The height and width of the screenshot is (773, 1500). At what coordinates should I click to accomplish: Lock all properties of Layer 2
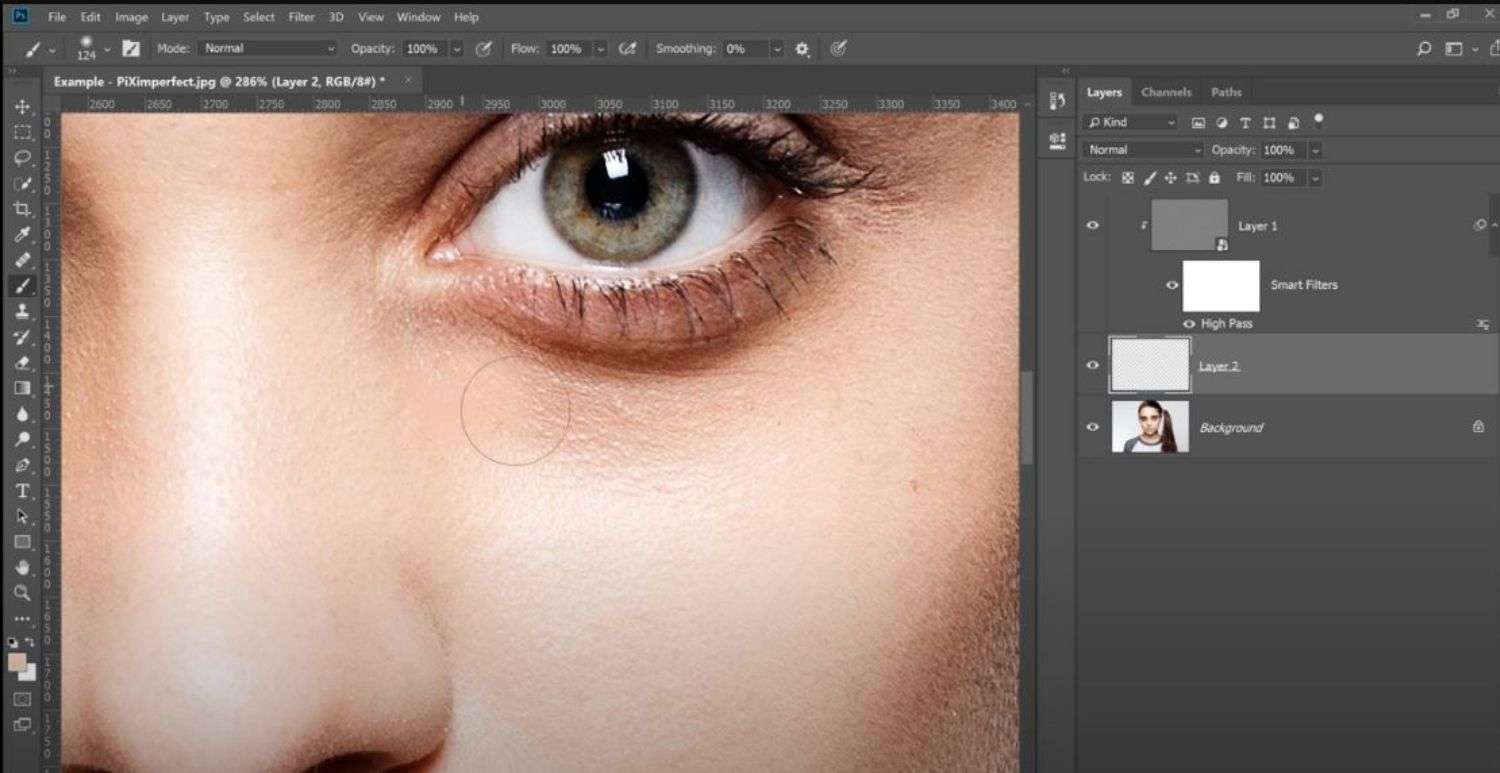pos(1215,177)
